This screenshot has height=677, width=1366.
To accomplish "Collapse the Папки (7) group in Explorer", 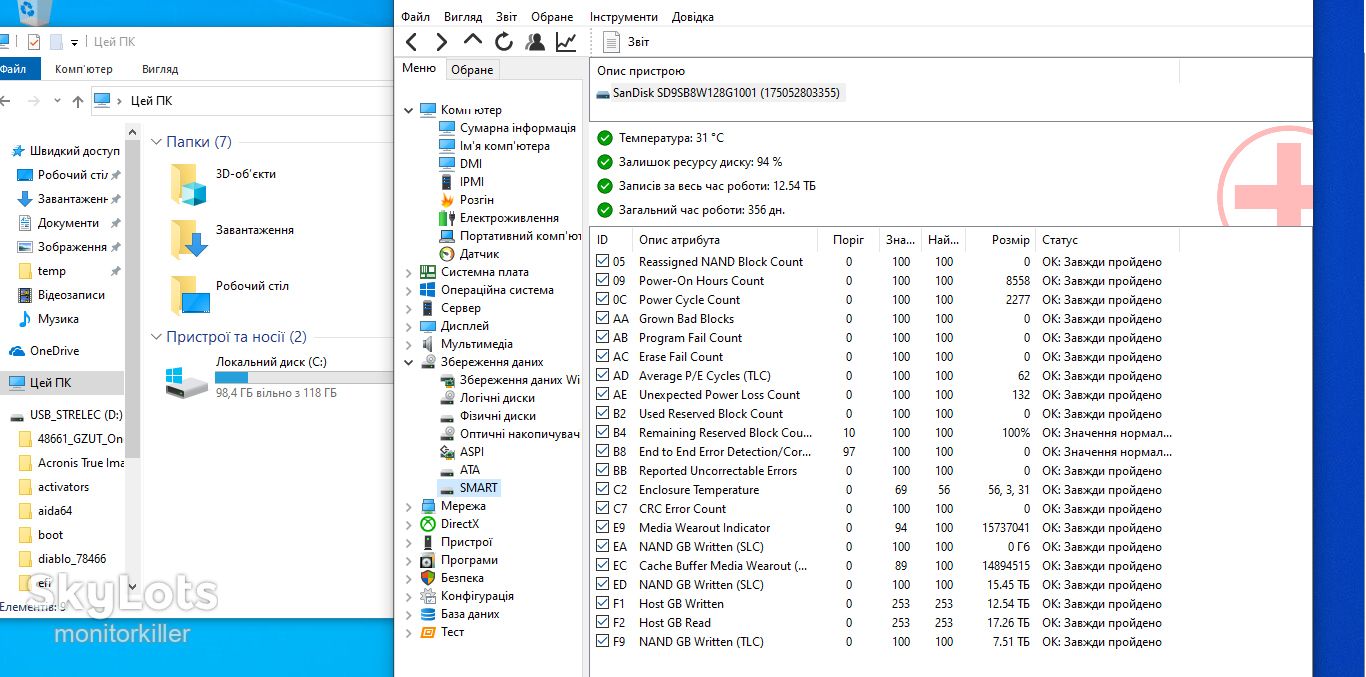I will 156,142.
